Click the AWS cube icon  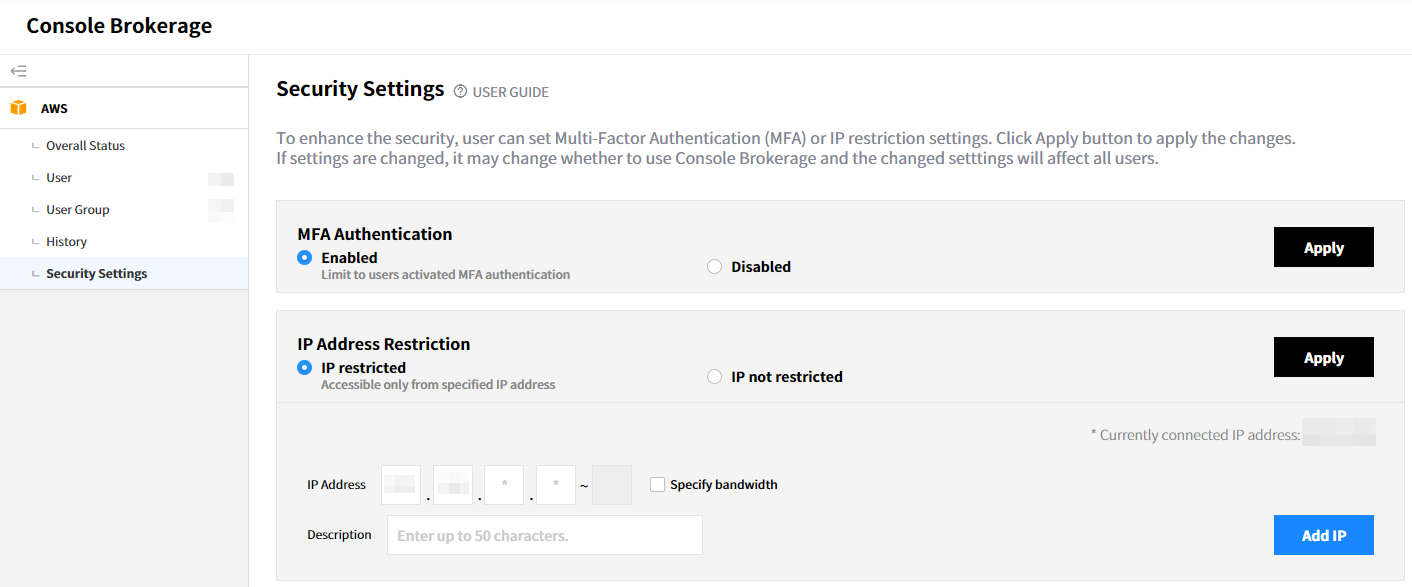coord(18,108)
